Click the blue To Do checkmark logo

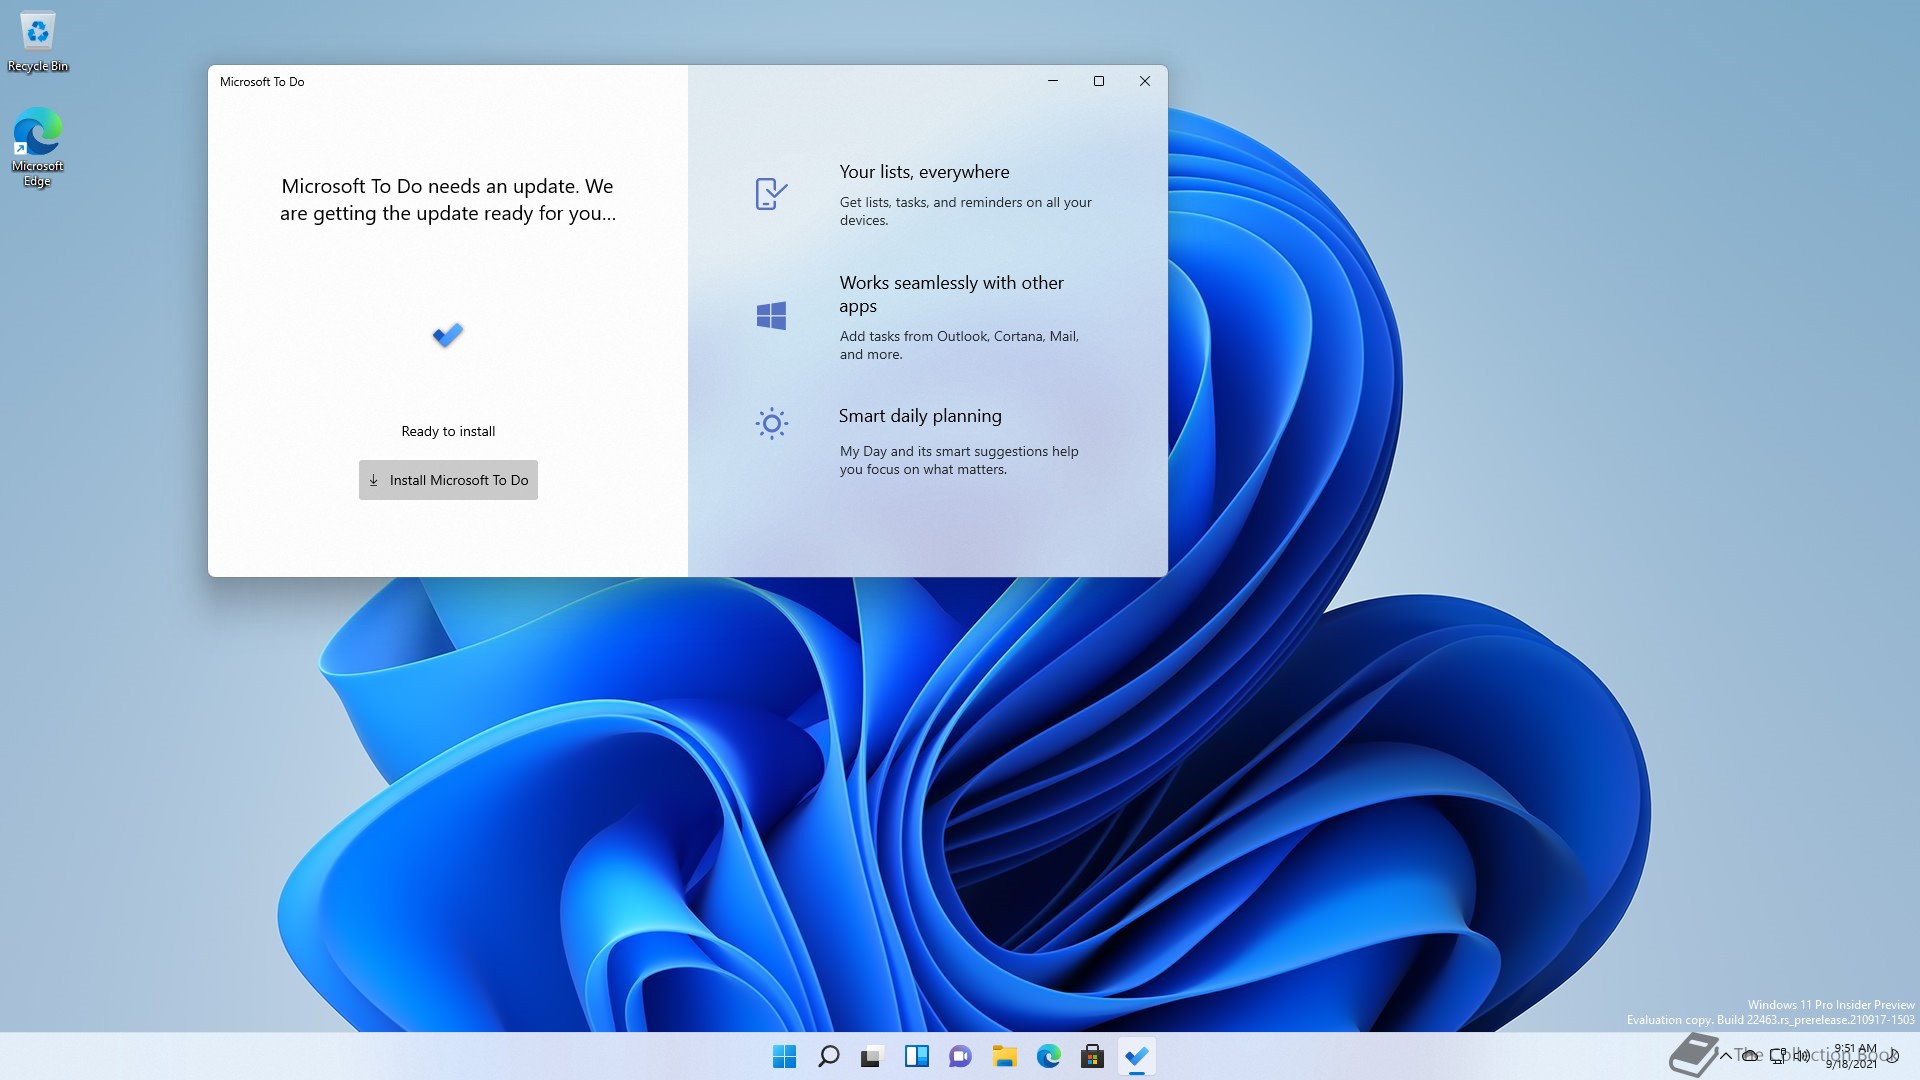pyautogui.click(x=448, y=335)
